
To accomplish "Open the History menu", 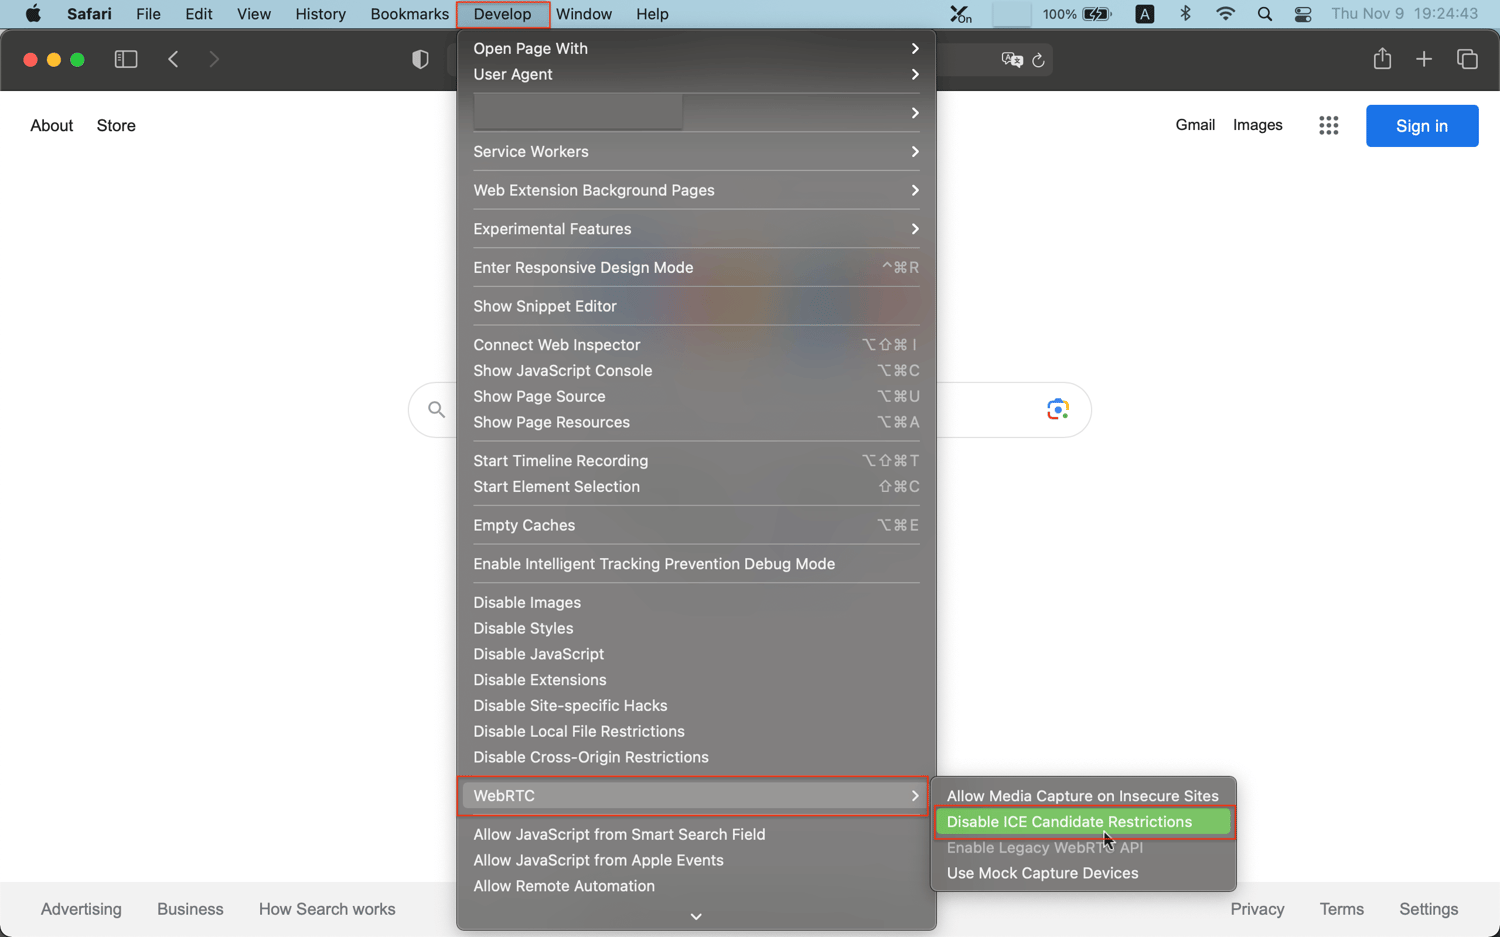I will tap(320, 14).
